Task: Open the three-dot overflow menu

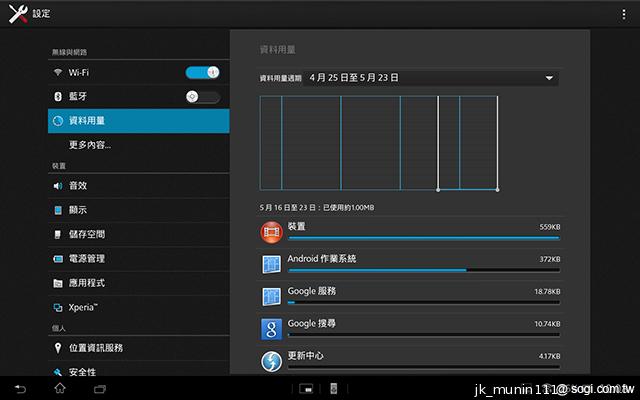Action: [x=624, y=14]
